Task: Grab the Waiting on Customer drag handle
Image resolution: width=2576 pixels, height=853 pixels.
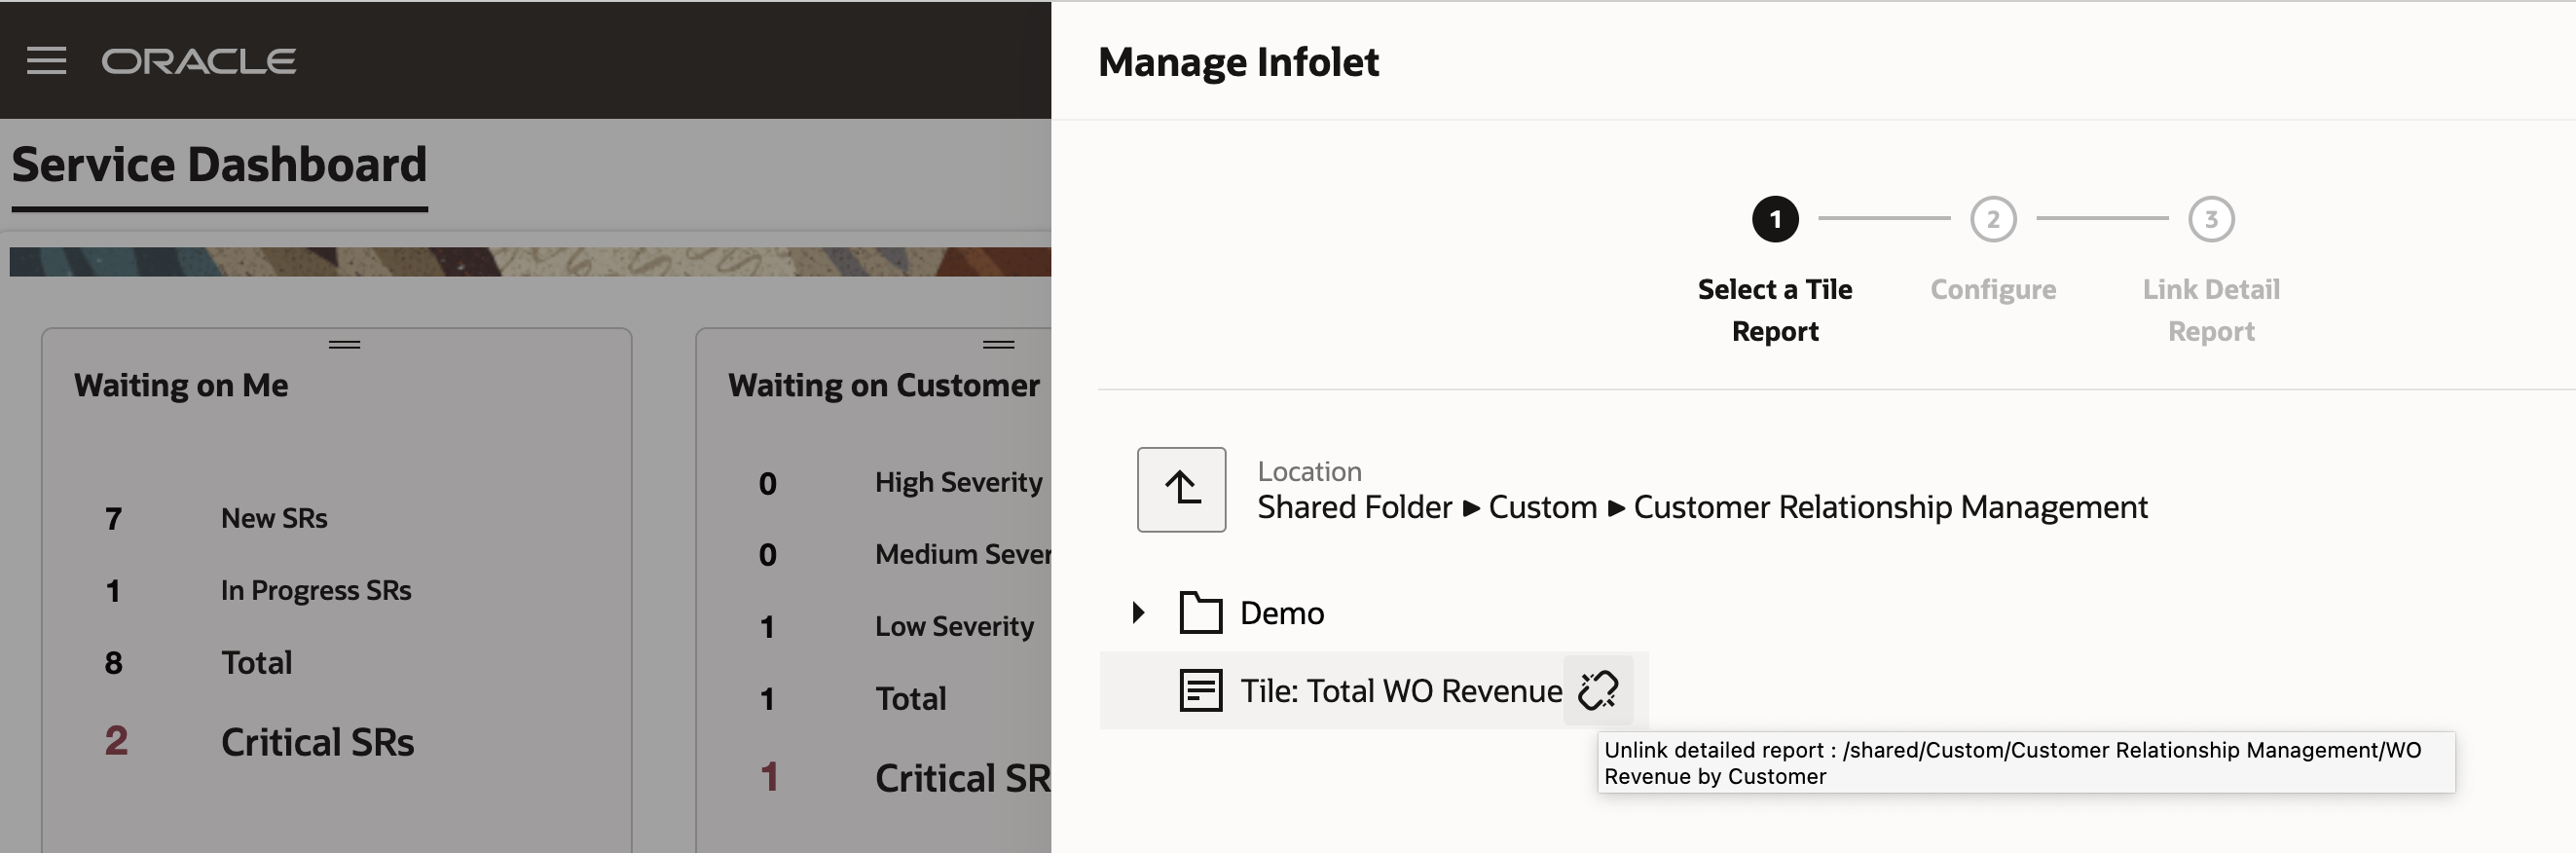Action: pos(998,344)
